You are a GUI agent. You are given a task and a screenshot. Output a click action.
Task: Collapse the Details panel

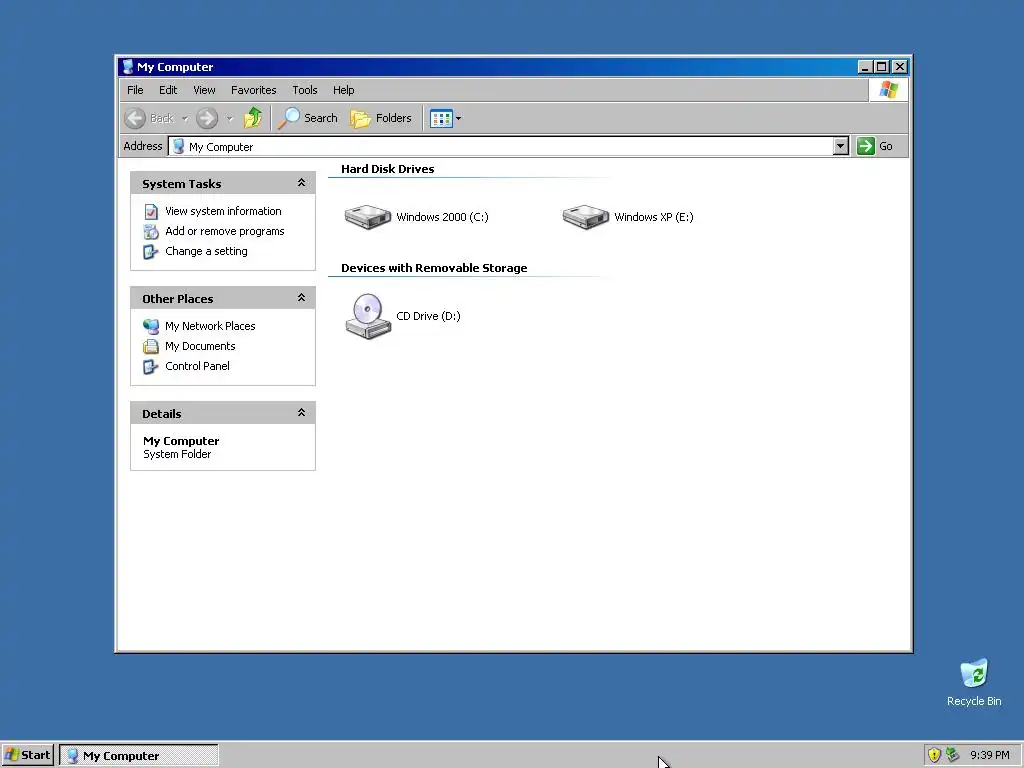pyautogui.click(x=301, y=413)
